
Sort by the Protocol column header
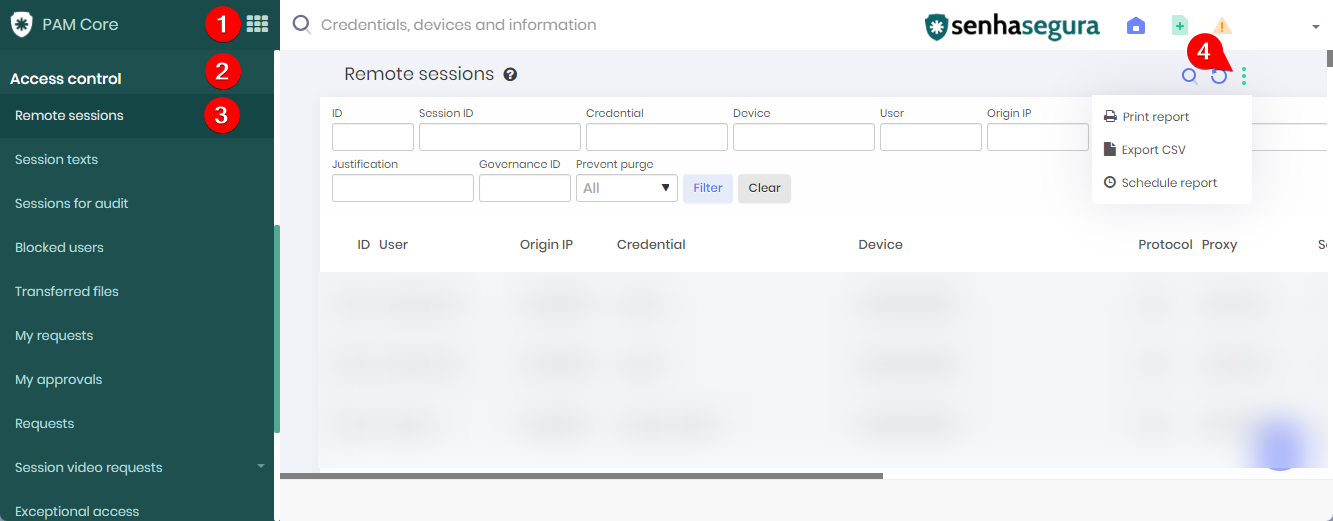(x=1165, y=245)
